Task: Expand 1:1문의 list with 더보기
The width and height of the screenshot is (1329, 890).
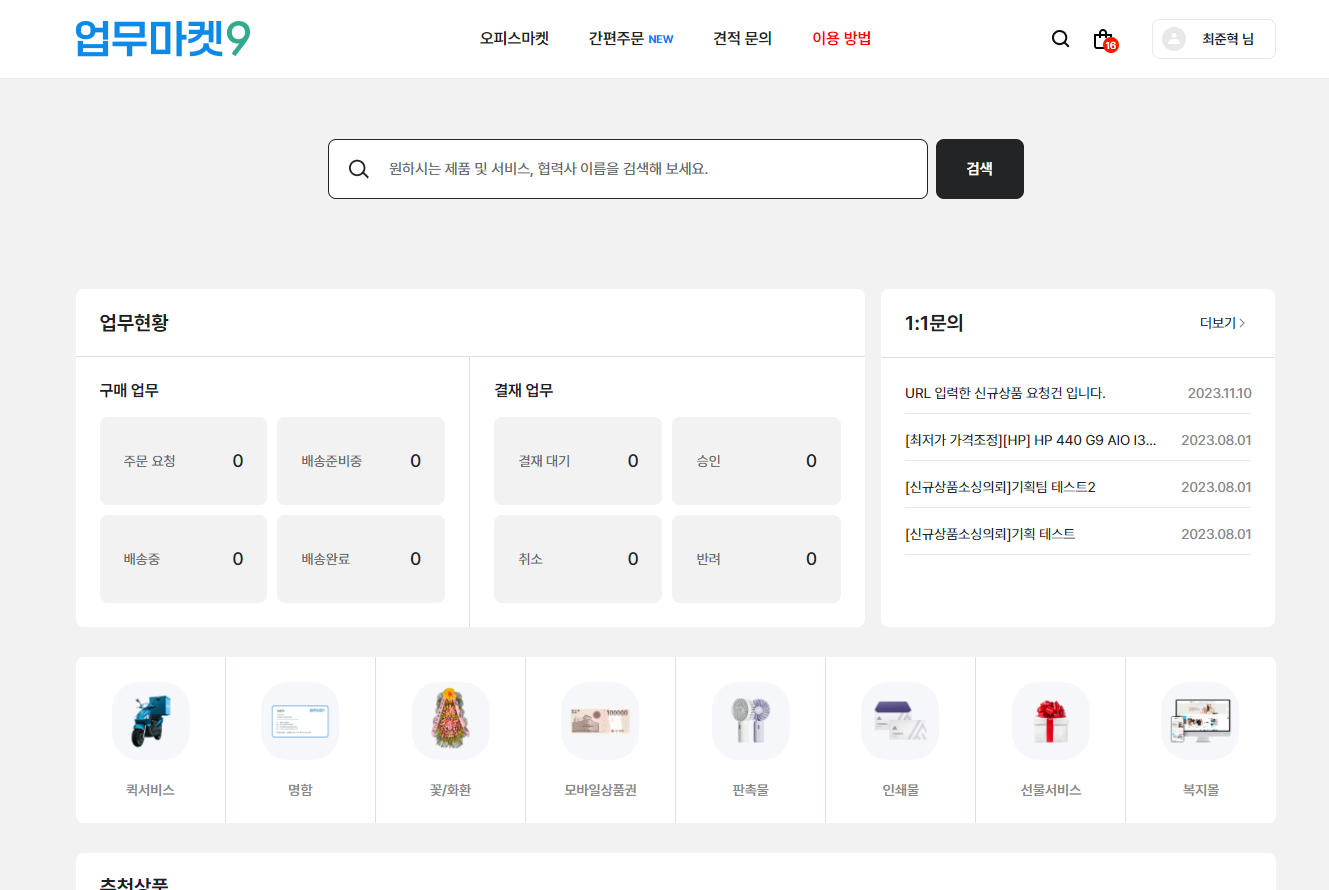Action: 1222,323
